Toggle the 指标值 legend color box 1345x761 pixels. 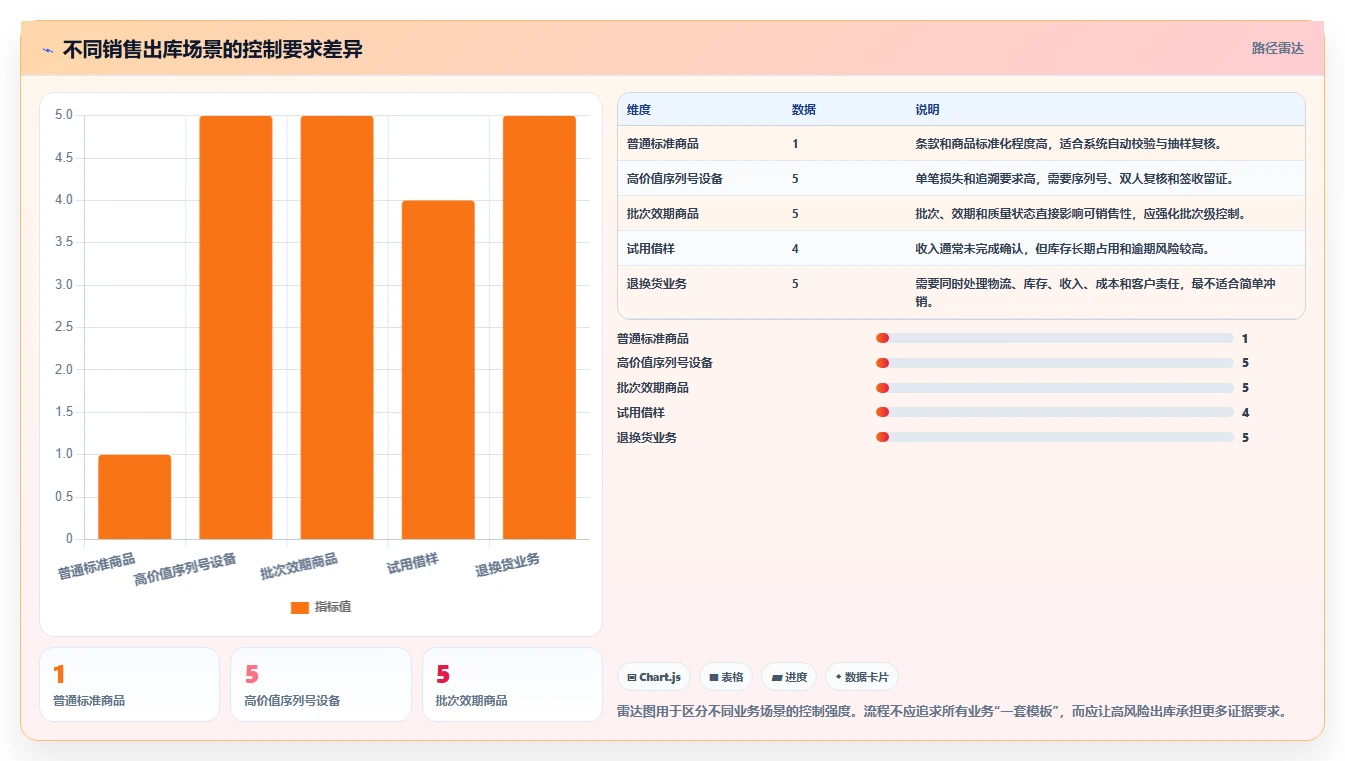(x=299, y=607)
